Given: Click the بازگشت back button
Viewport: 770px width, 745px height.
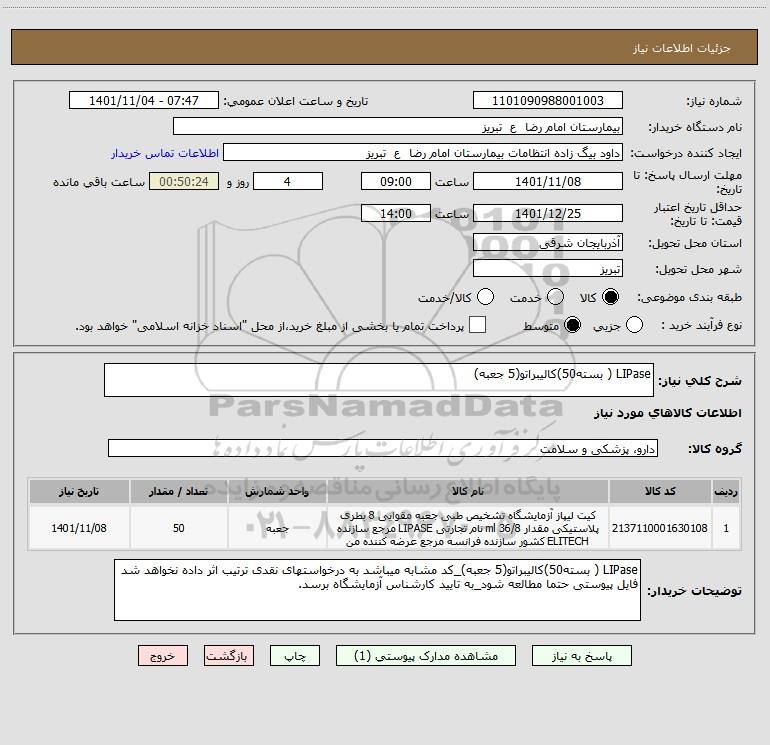Looking at the screenshot, I should click(229, 656).
